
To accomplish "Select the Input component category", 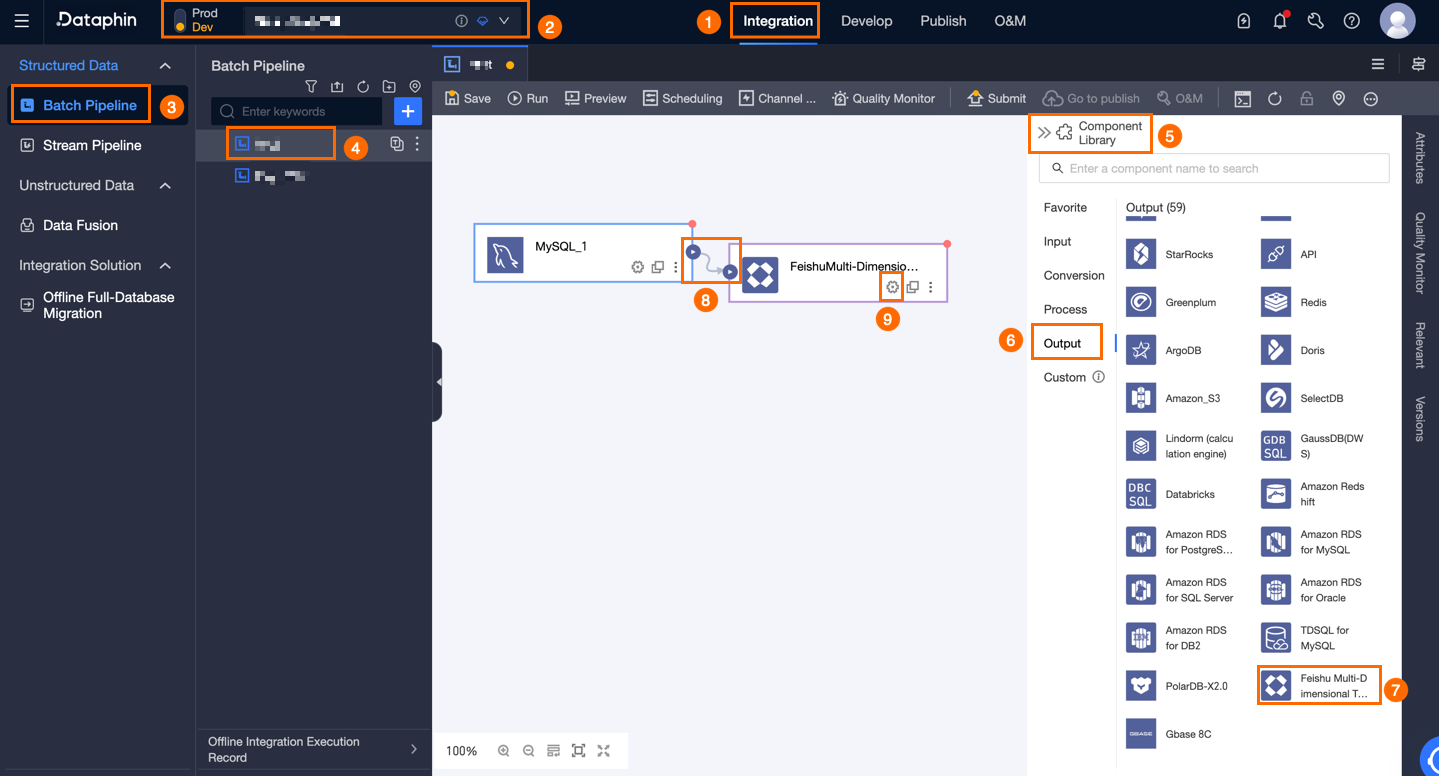I will point(1057,241).
